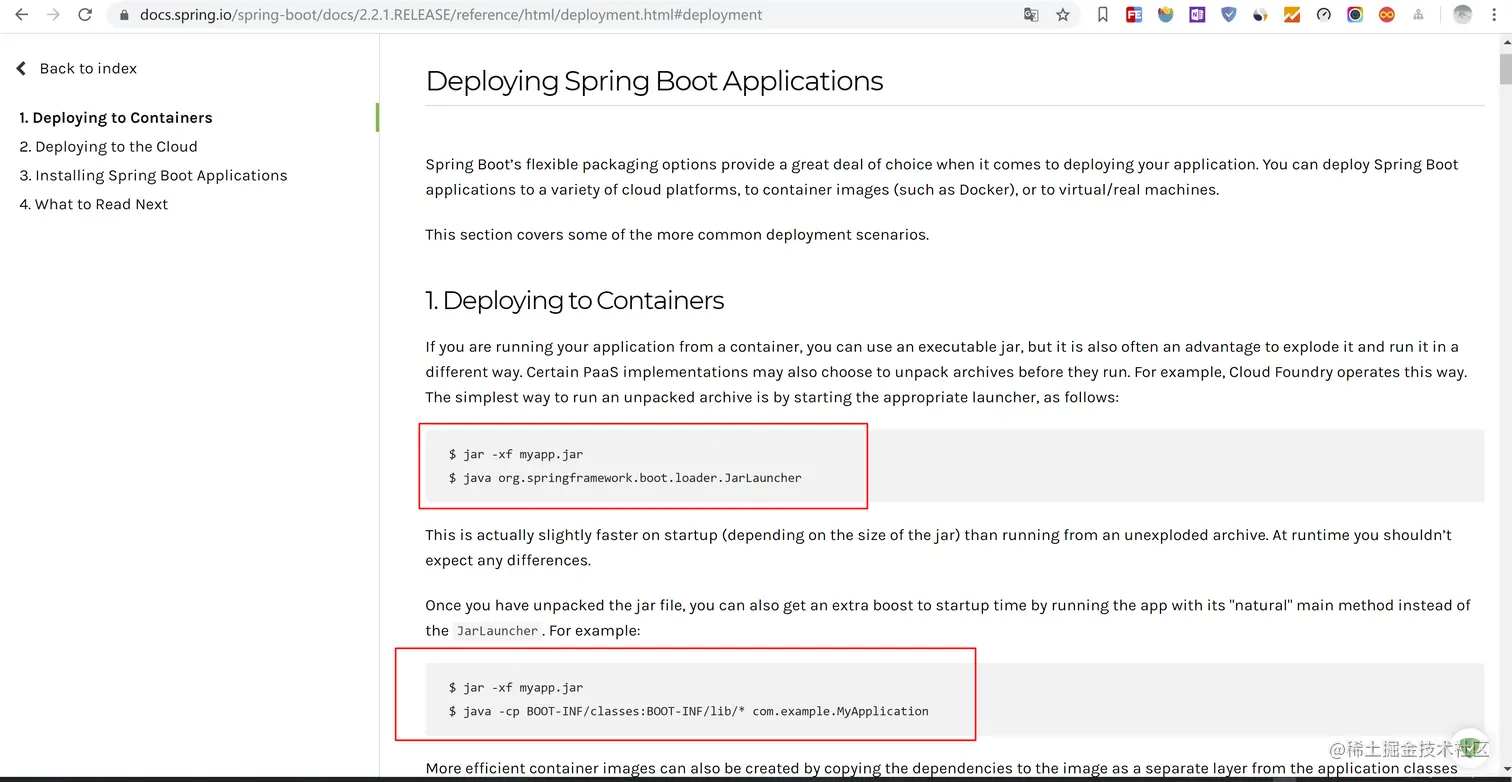Click the browser forward arrow
1512x782 pixels.
click(53, 15)
